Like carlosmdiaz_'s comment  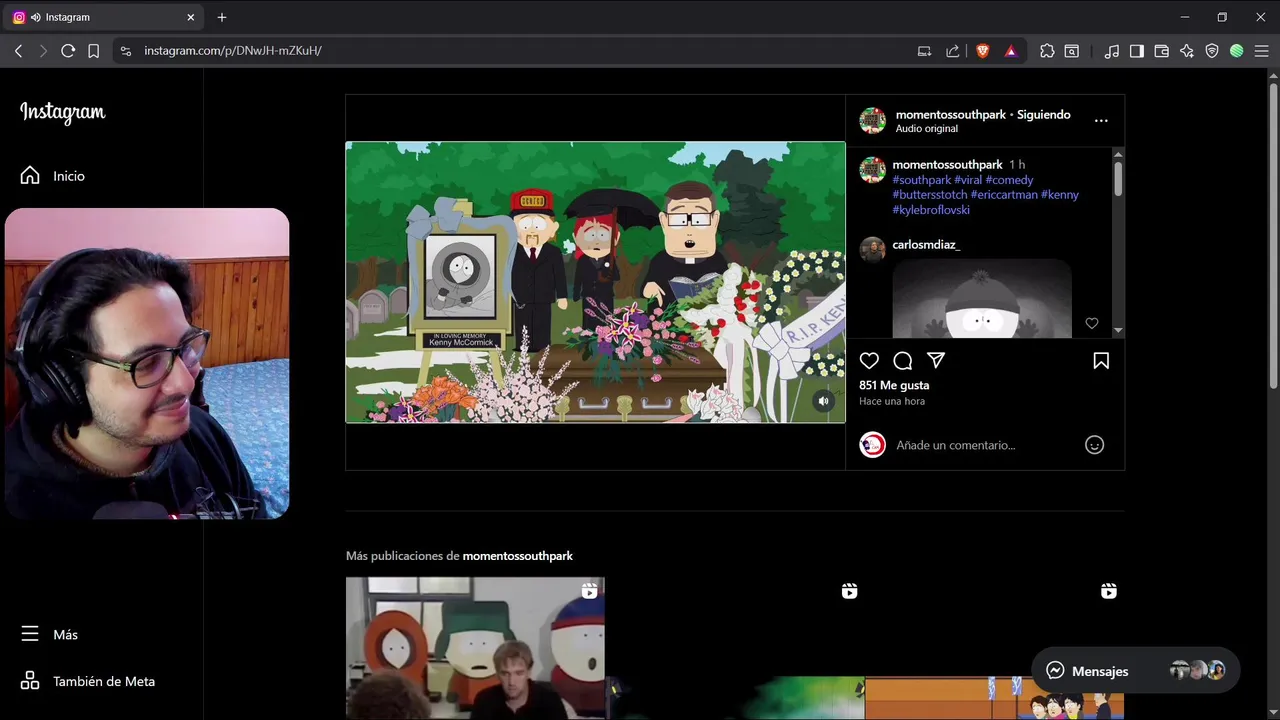point(1092,324)
